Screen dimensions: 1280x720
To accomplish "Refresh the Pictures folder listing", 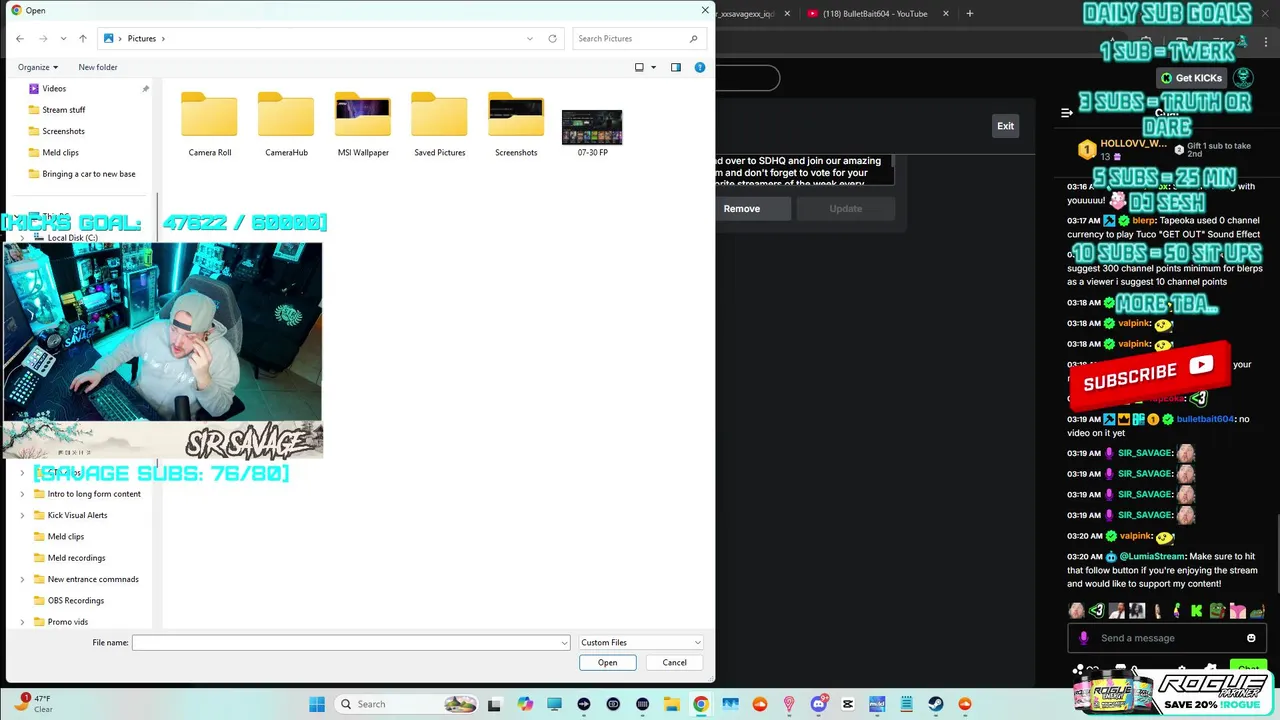I will tap(552, 38).
